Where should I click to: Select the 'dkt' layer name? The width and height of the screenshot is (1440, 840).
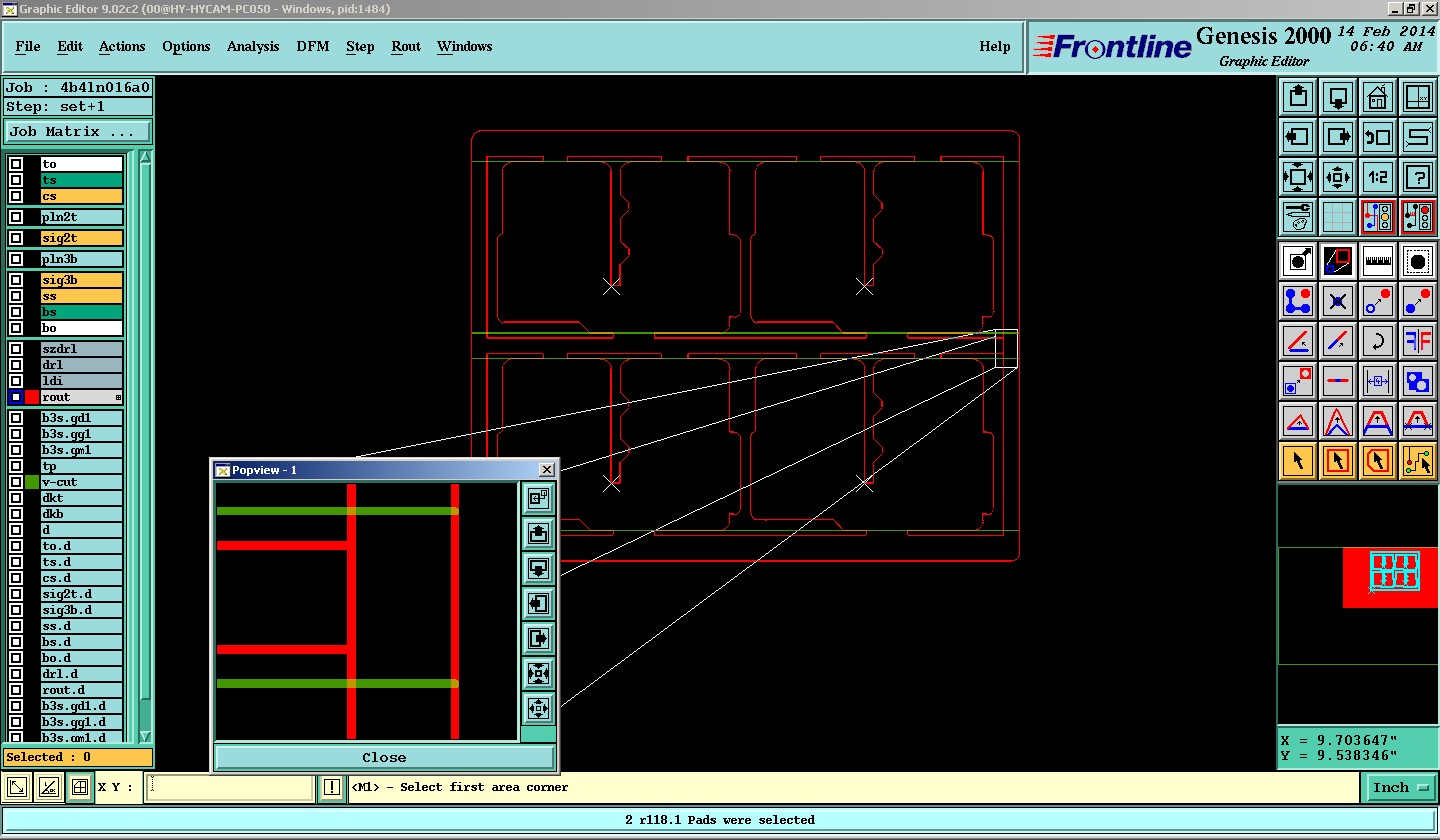(82, 498)
